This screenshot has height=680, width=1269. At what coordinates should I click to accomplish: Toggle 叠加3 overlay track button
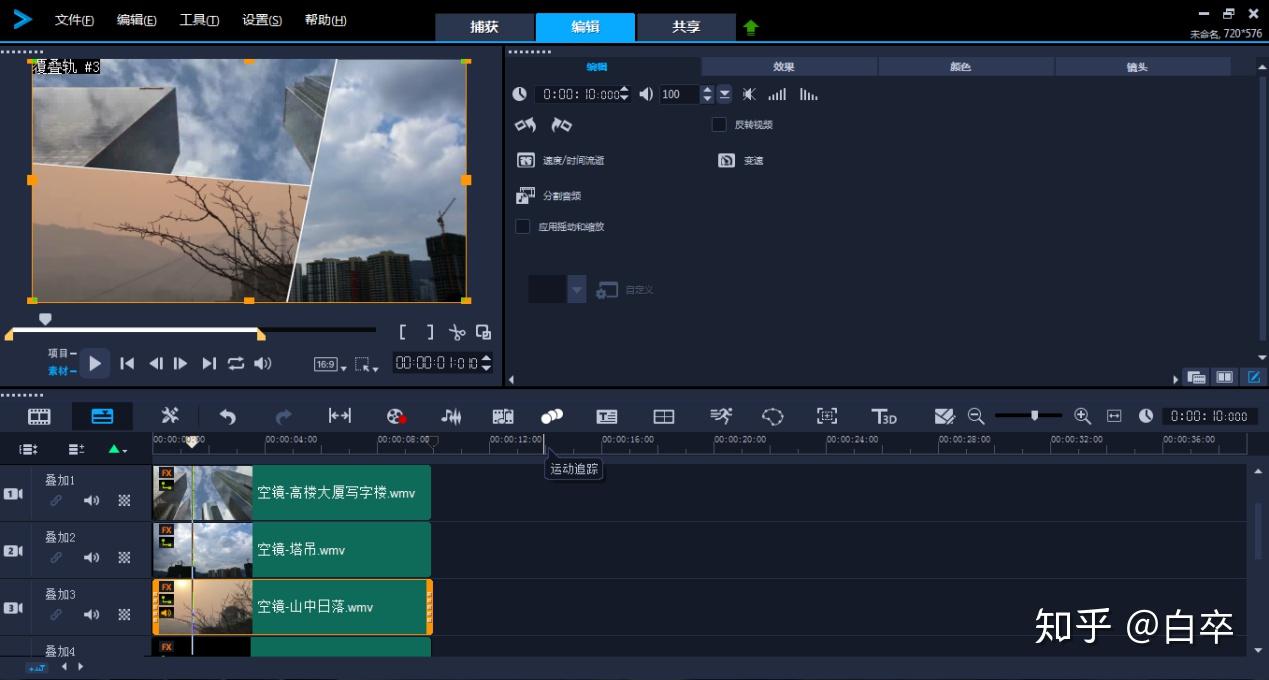(14, 607)
